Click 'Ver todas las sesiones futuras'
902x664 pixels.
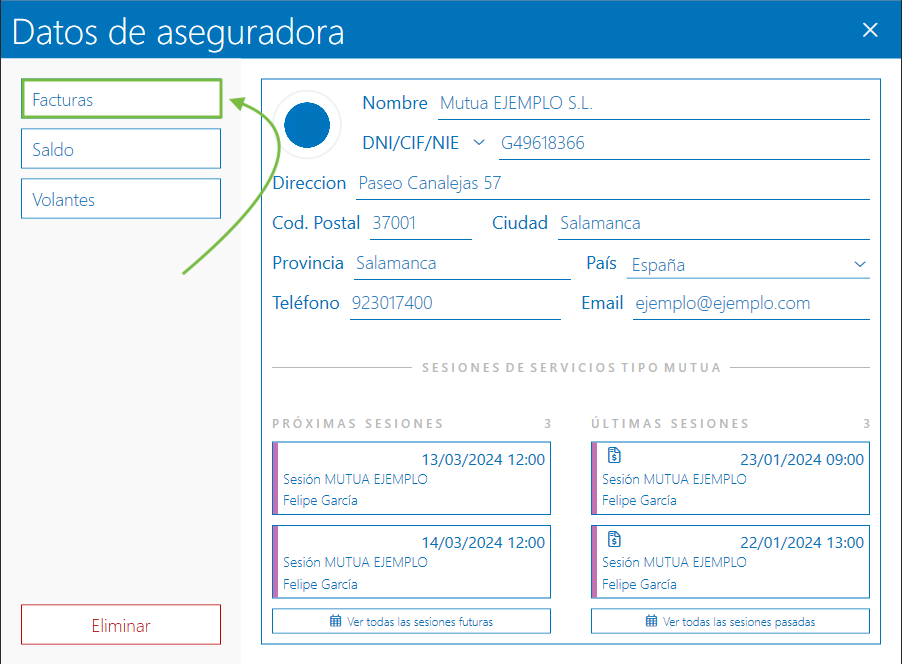point(411,621)
